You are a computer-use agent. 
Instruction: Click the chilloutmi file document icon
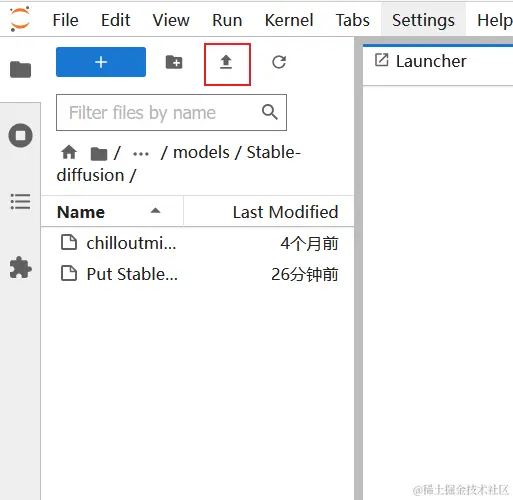point(69,242)
